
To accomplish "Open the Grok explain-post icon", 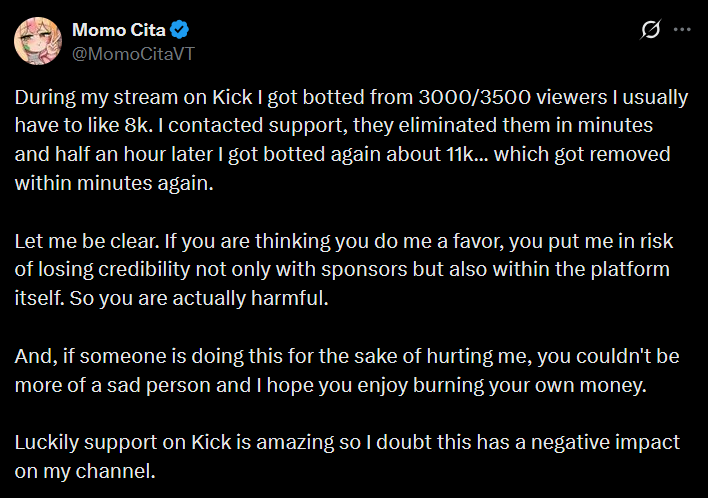I will click(650, 30).
